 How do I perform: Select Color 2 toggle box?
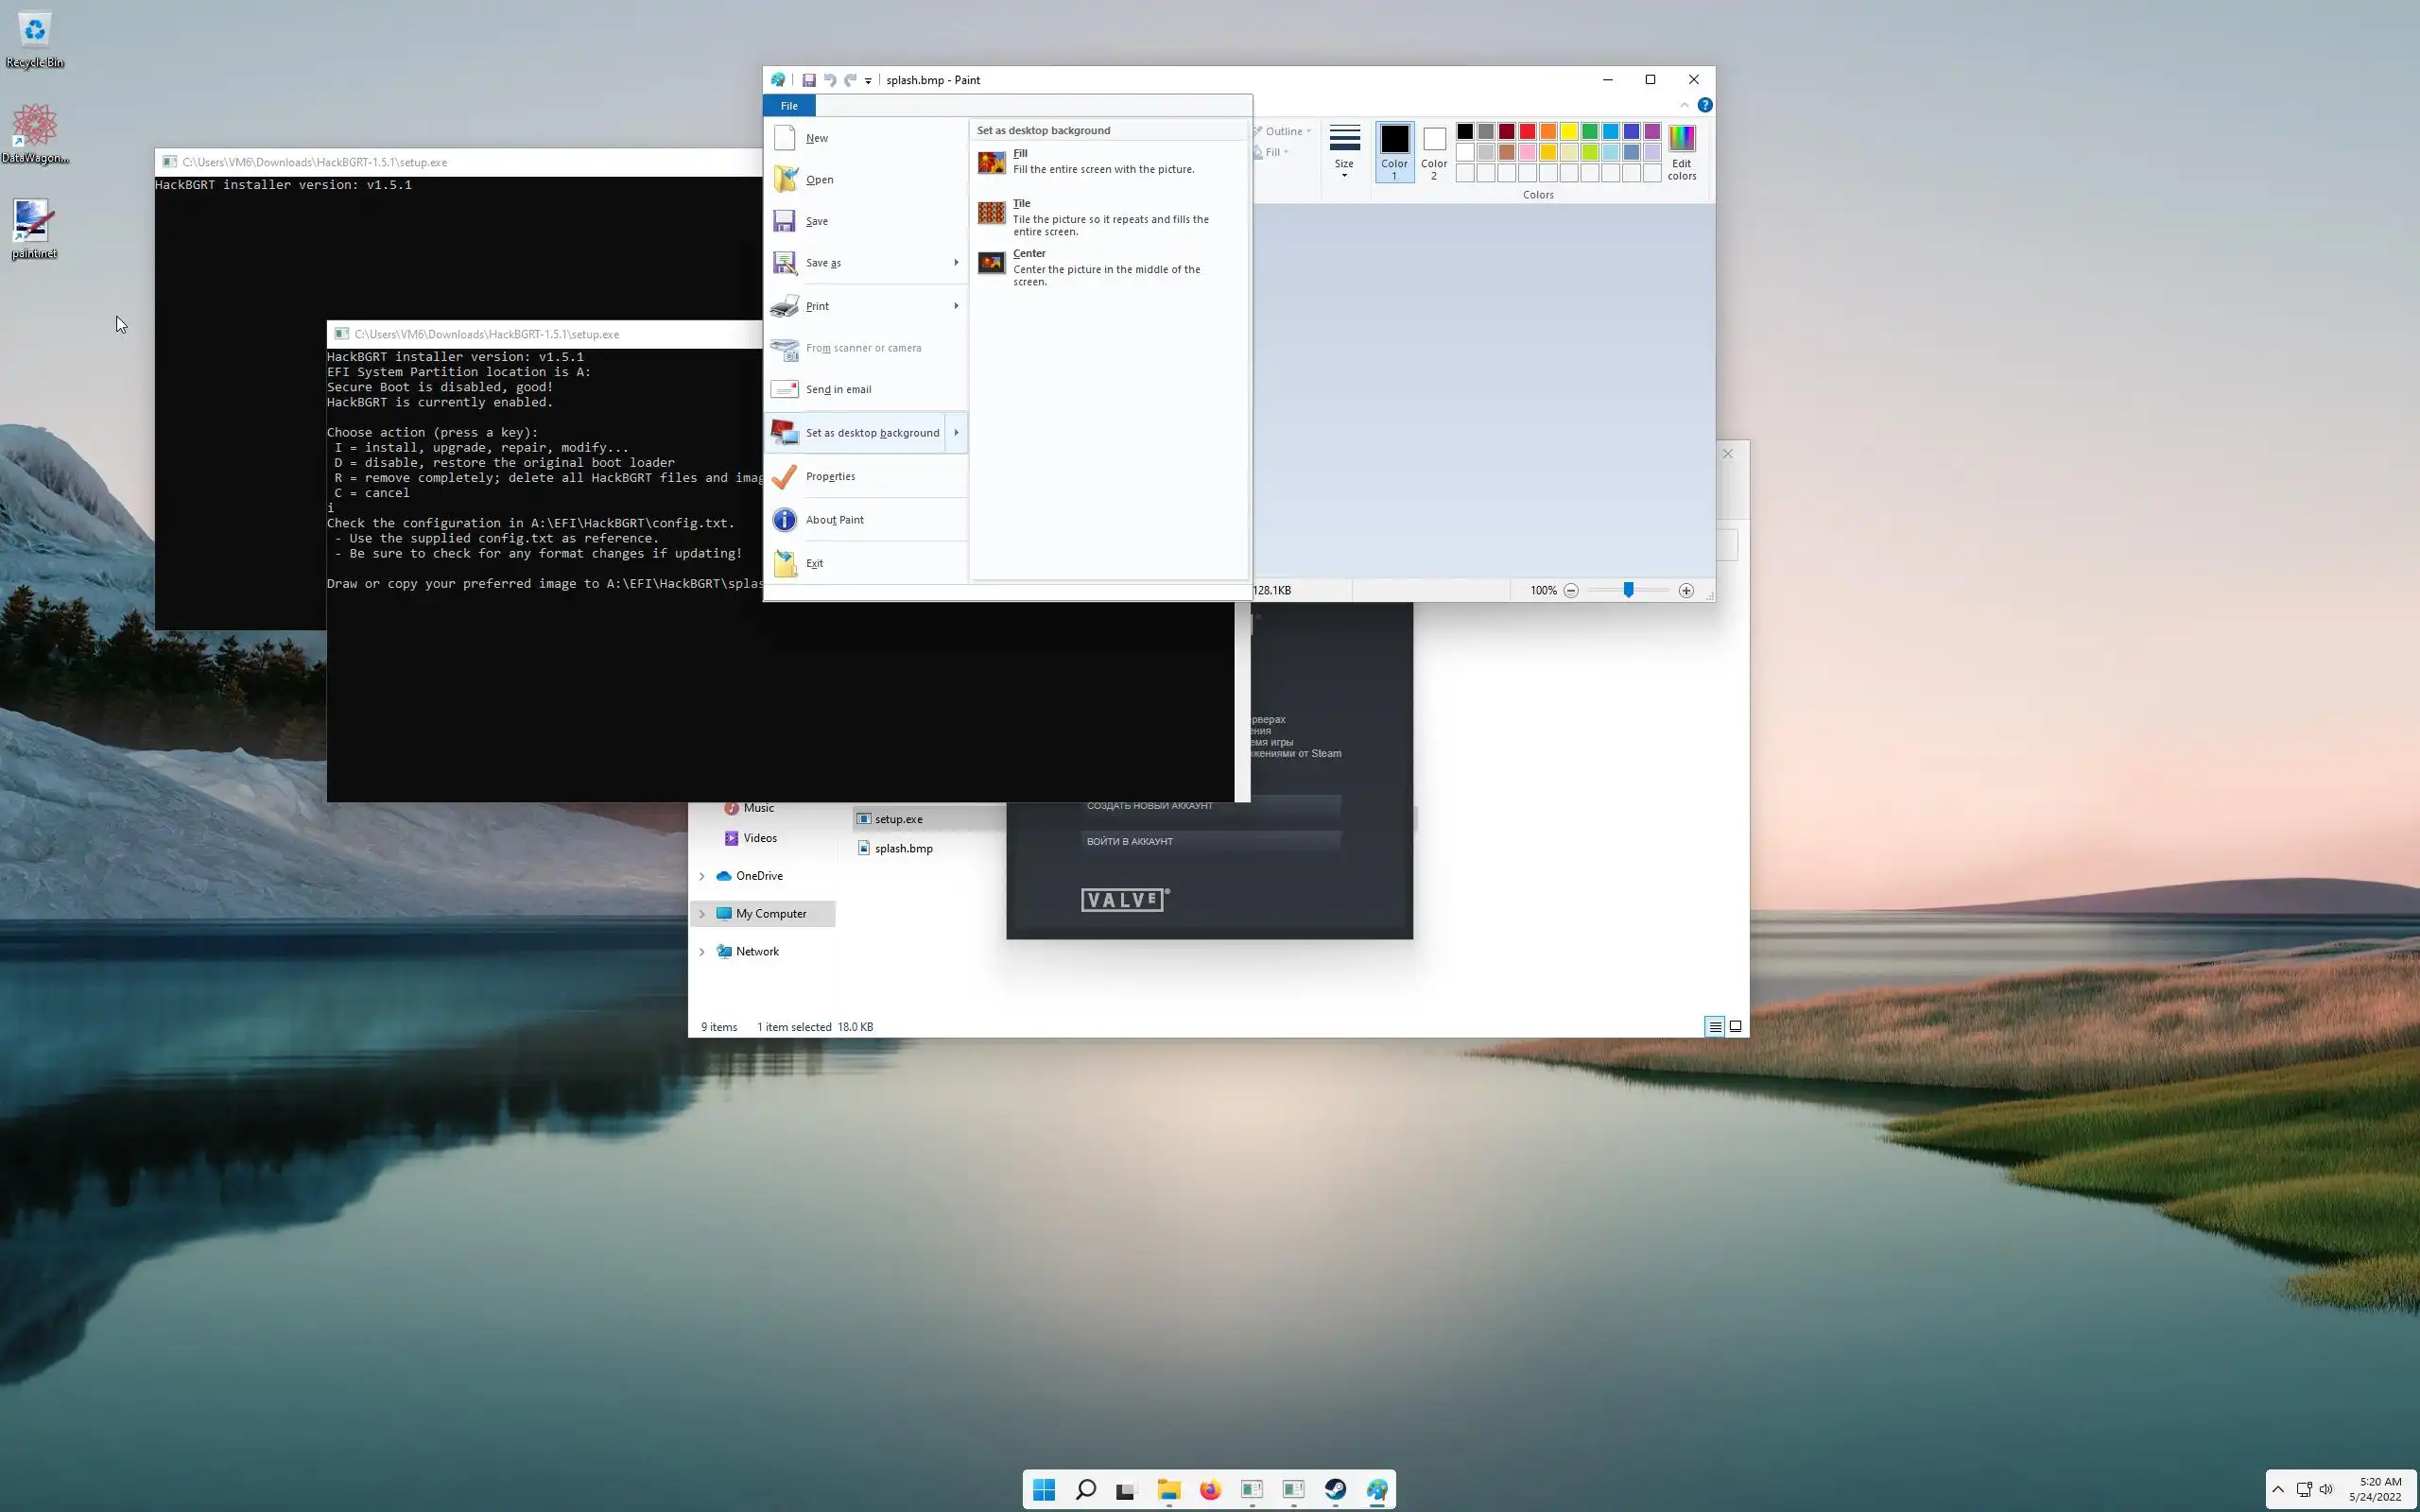(1433, 152)
